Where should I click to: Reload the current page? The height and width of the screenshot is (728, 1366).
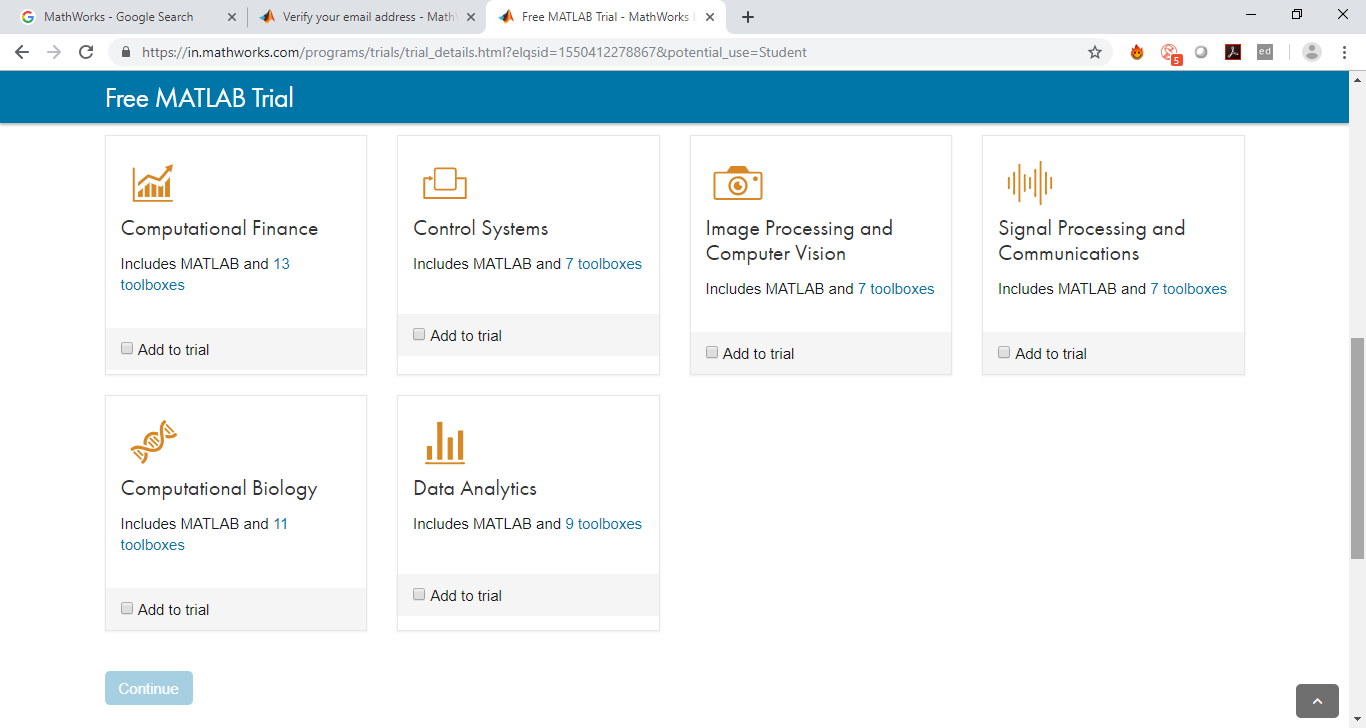point(86,52)
